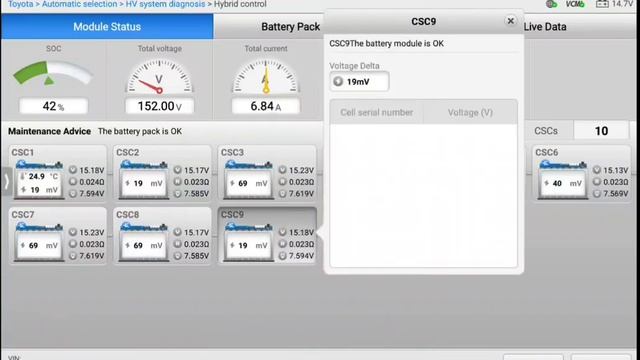Click 'CSC9The battery module is OK' message

387,43
